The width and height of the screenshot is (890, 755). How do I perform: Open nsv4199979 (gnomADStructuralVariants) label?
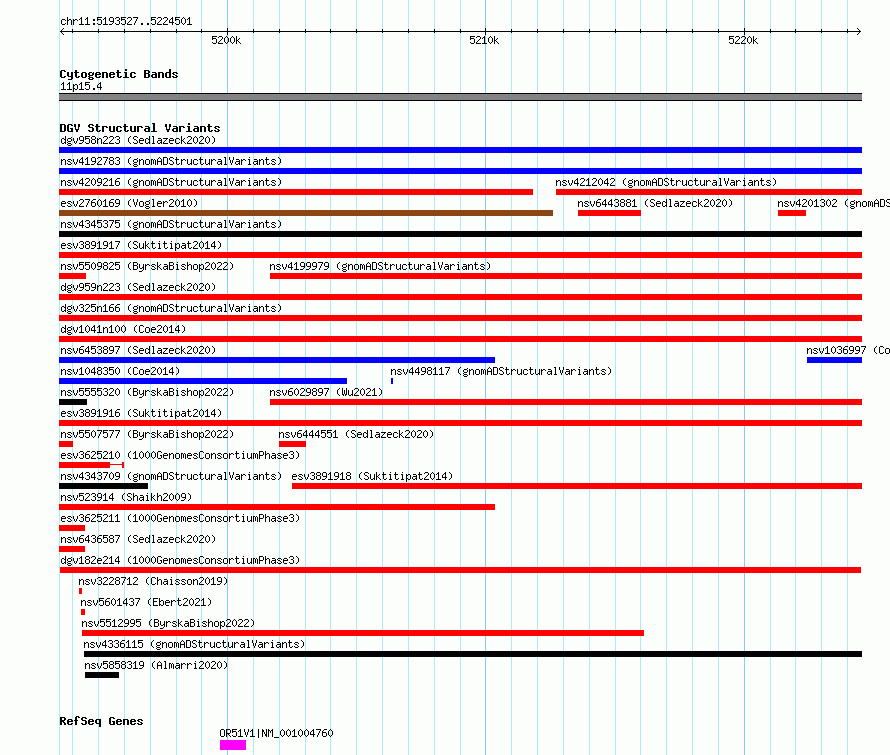tap(380, 266)
